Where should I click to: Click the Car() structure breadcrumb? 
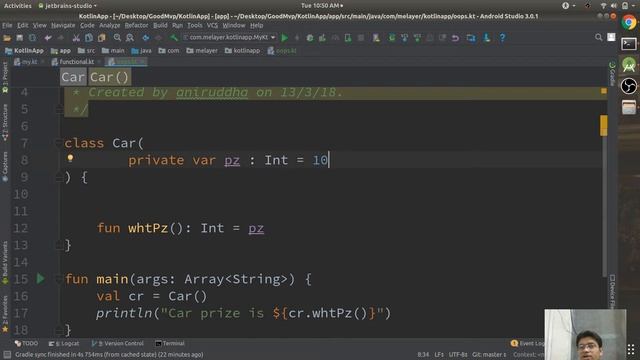pos(109,77)
